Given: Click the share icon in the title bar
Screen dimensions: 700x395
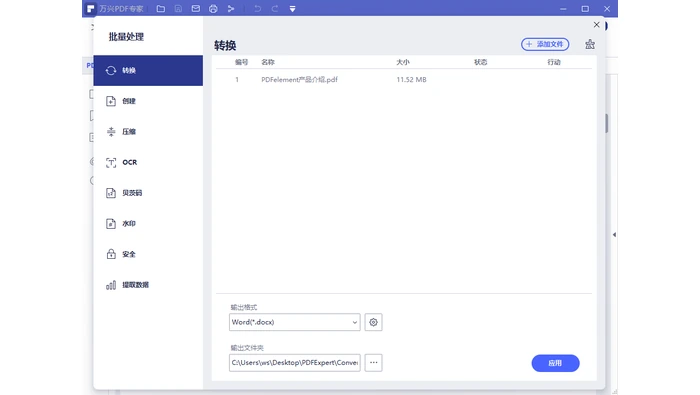Looking at the screenshot, I should [231, 8].
